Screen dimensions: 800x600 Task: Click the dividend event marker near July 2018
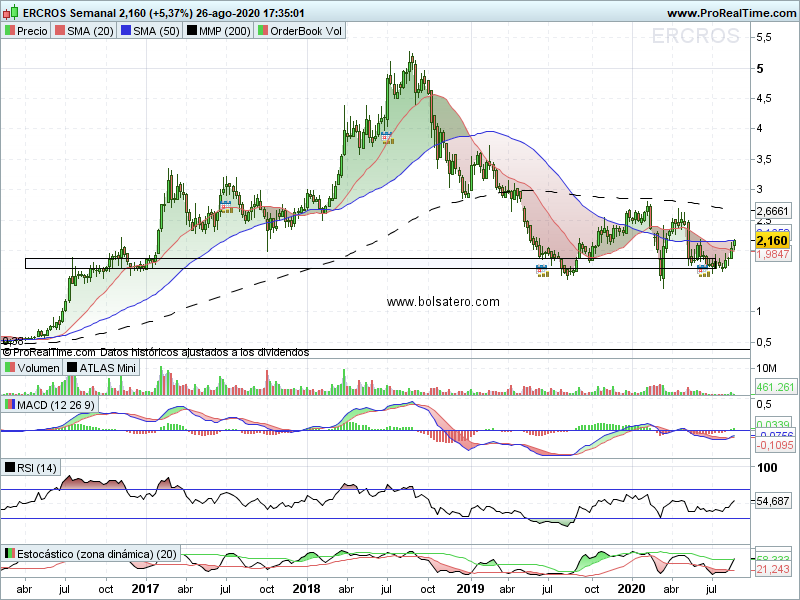click(x=387, y=137)
